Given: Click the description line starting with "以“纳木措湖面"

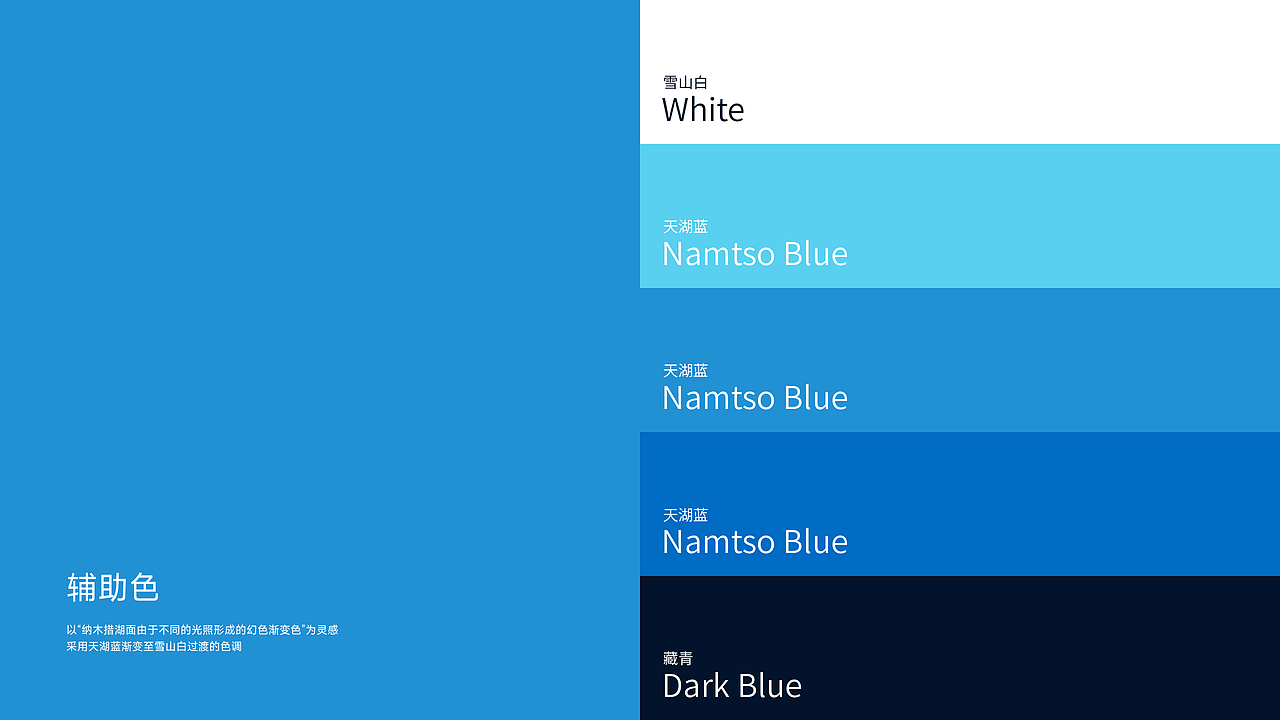Looking at the screenshot, I should (202, 630).
